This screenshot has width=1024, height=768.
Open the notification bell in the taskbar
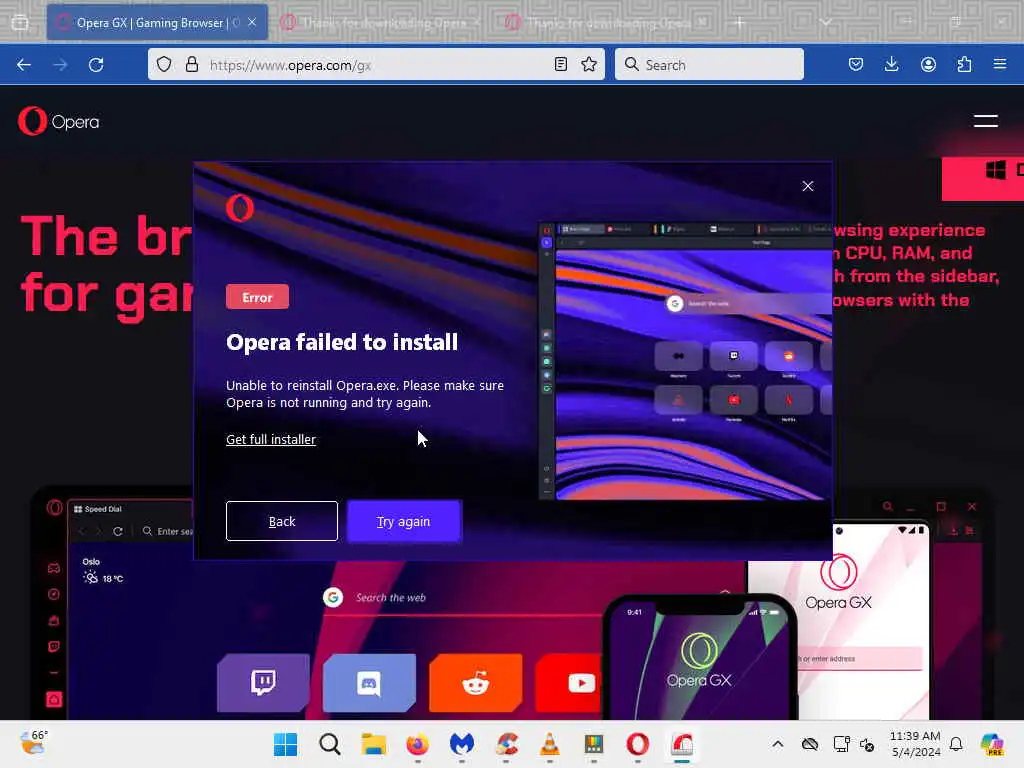tap(956, 744)
